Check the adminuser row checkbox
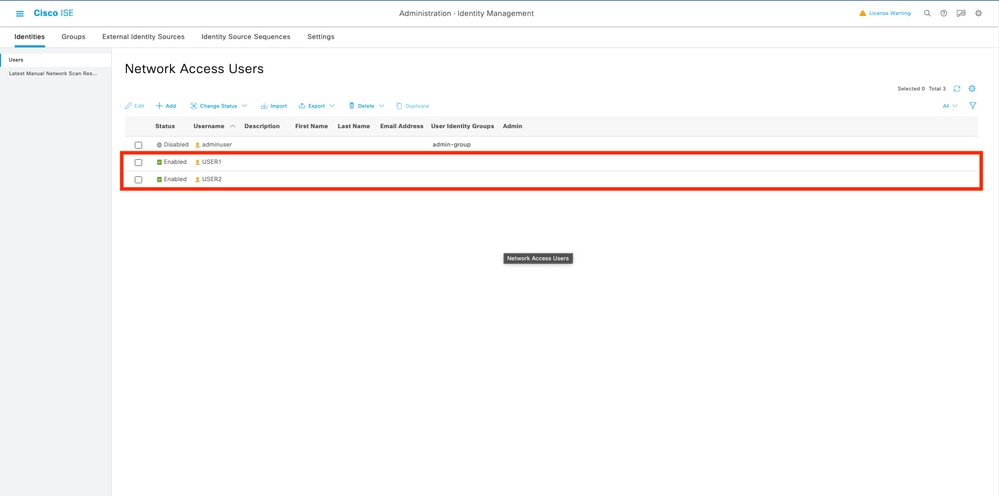Image resolution: width=999 pixels, height=496 pixels. (138, 145)
